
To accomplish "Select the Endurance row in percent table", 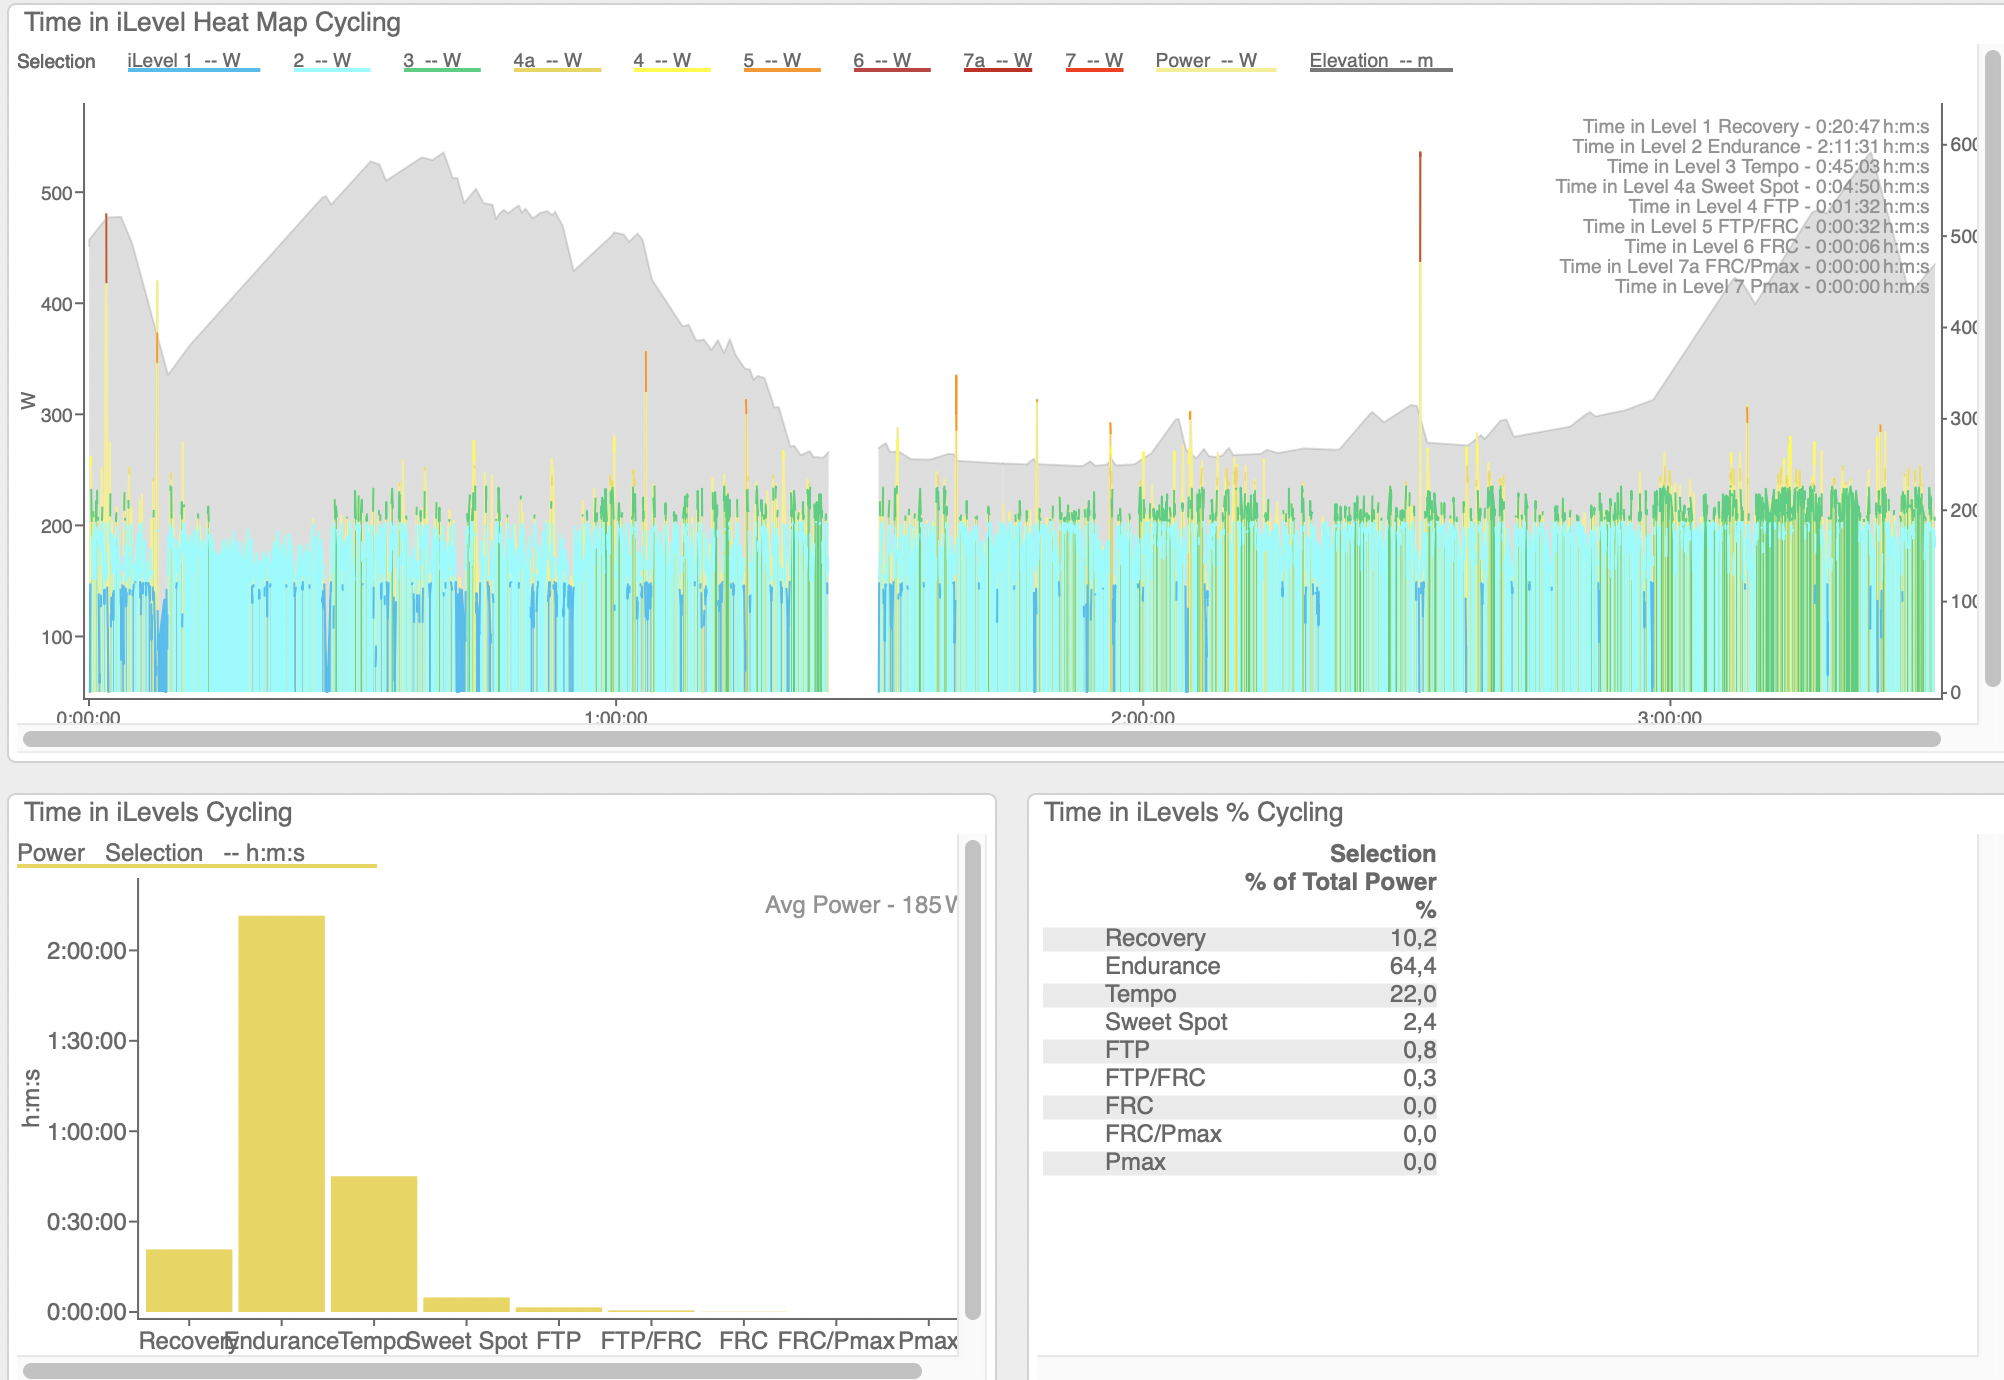I will tap(1239, 966).
